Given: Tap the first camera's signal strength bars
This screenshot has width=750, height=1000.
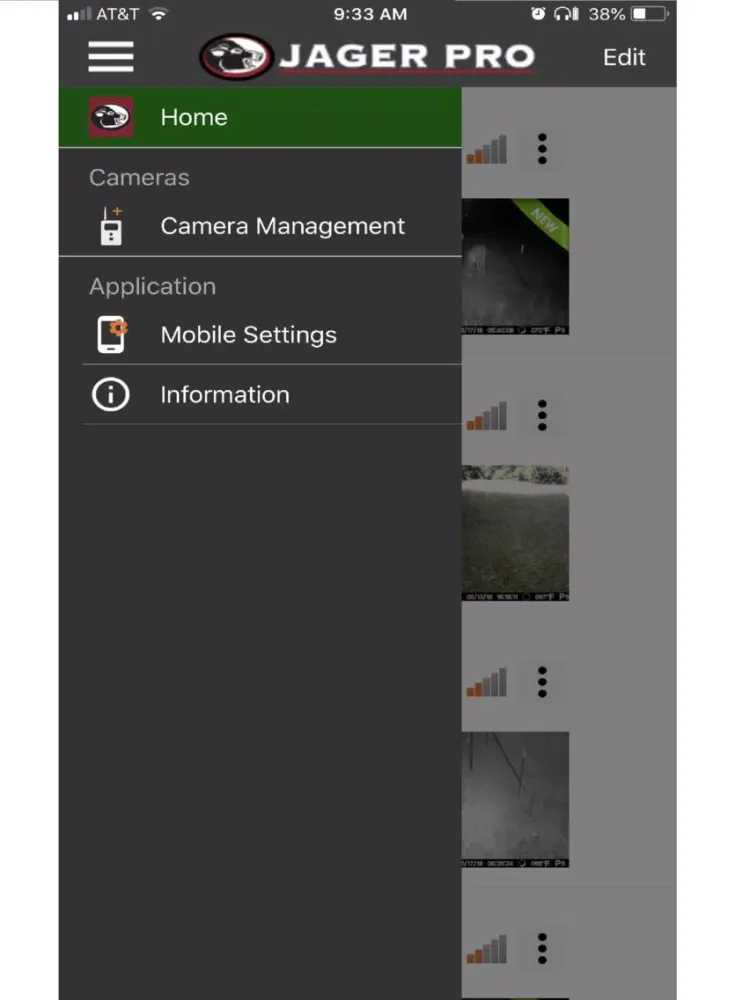Looking at the screenshot, I should click(487, 149).
